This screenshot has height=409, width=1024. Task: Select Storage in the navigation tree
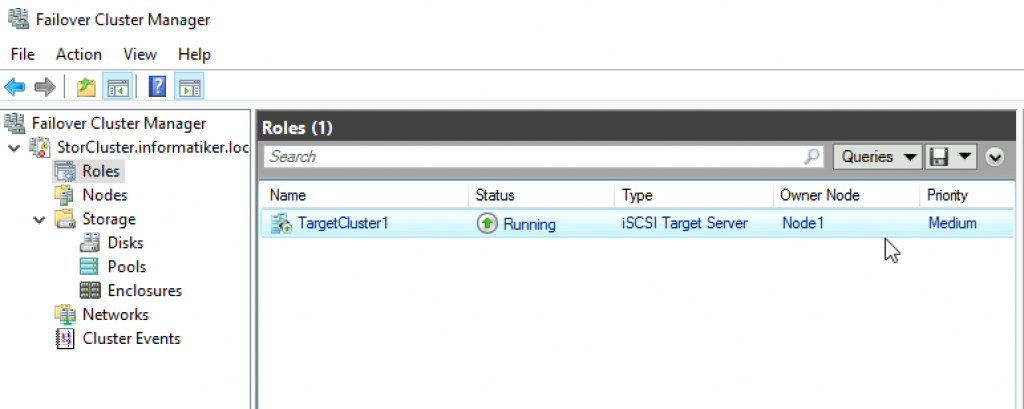point(108,218)
